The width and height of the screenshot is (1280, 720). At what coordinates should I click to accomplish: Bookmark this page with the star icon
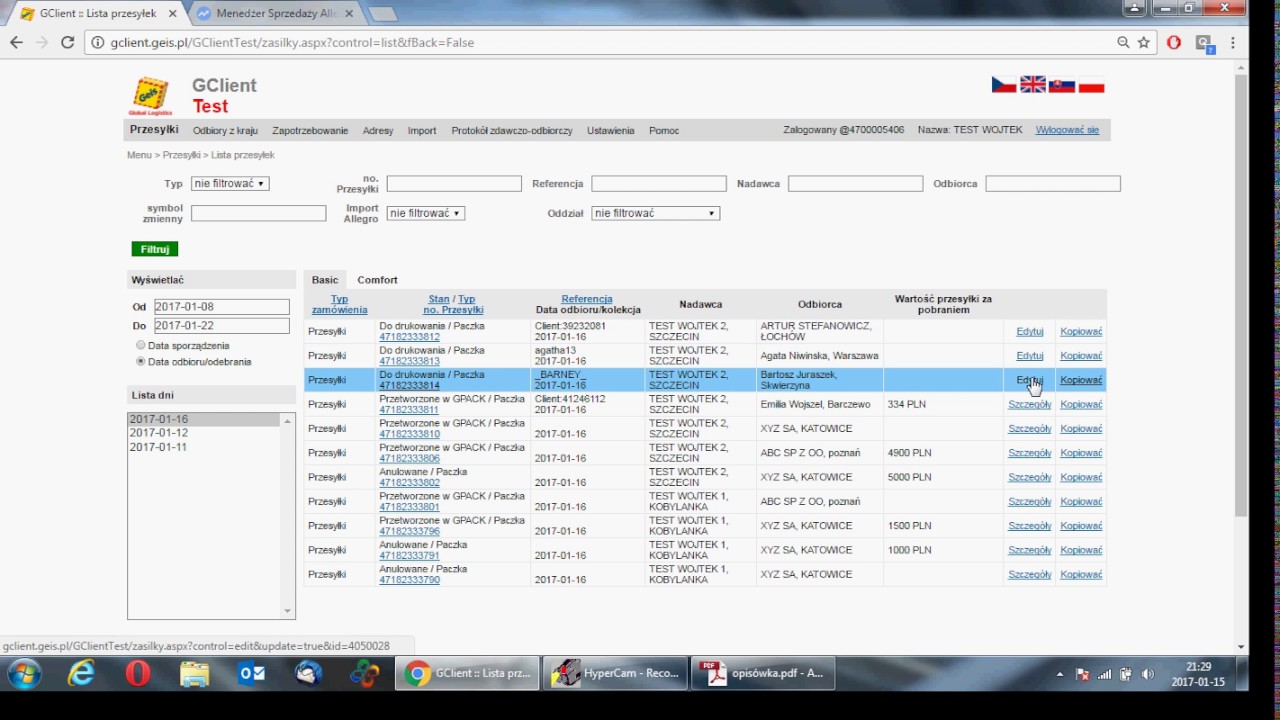(x=1144, y=42)
